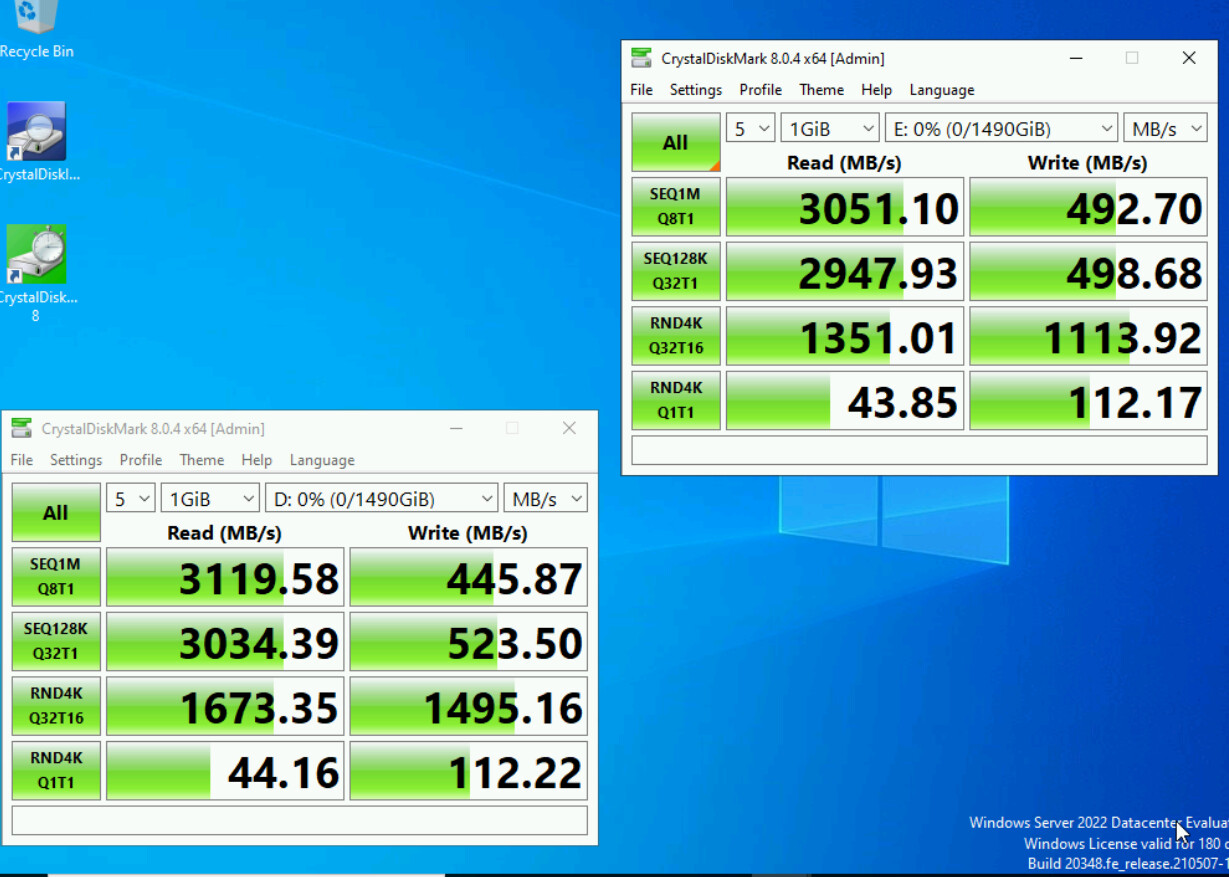The image size is (1229, 877).
Task: Run the SEQ128K Q32T1 test for drive D:
Action: 55,641
